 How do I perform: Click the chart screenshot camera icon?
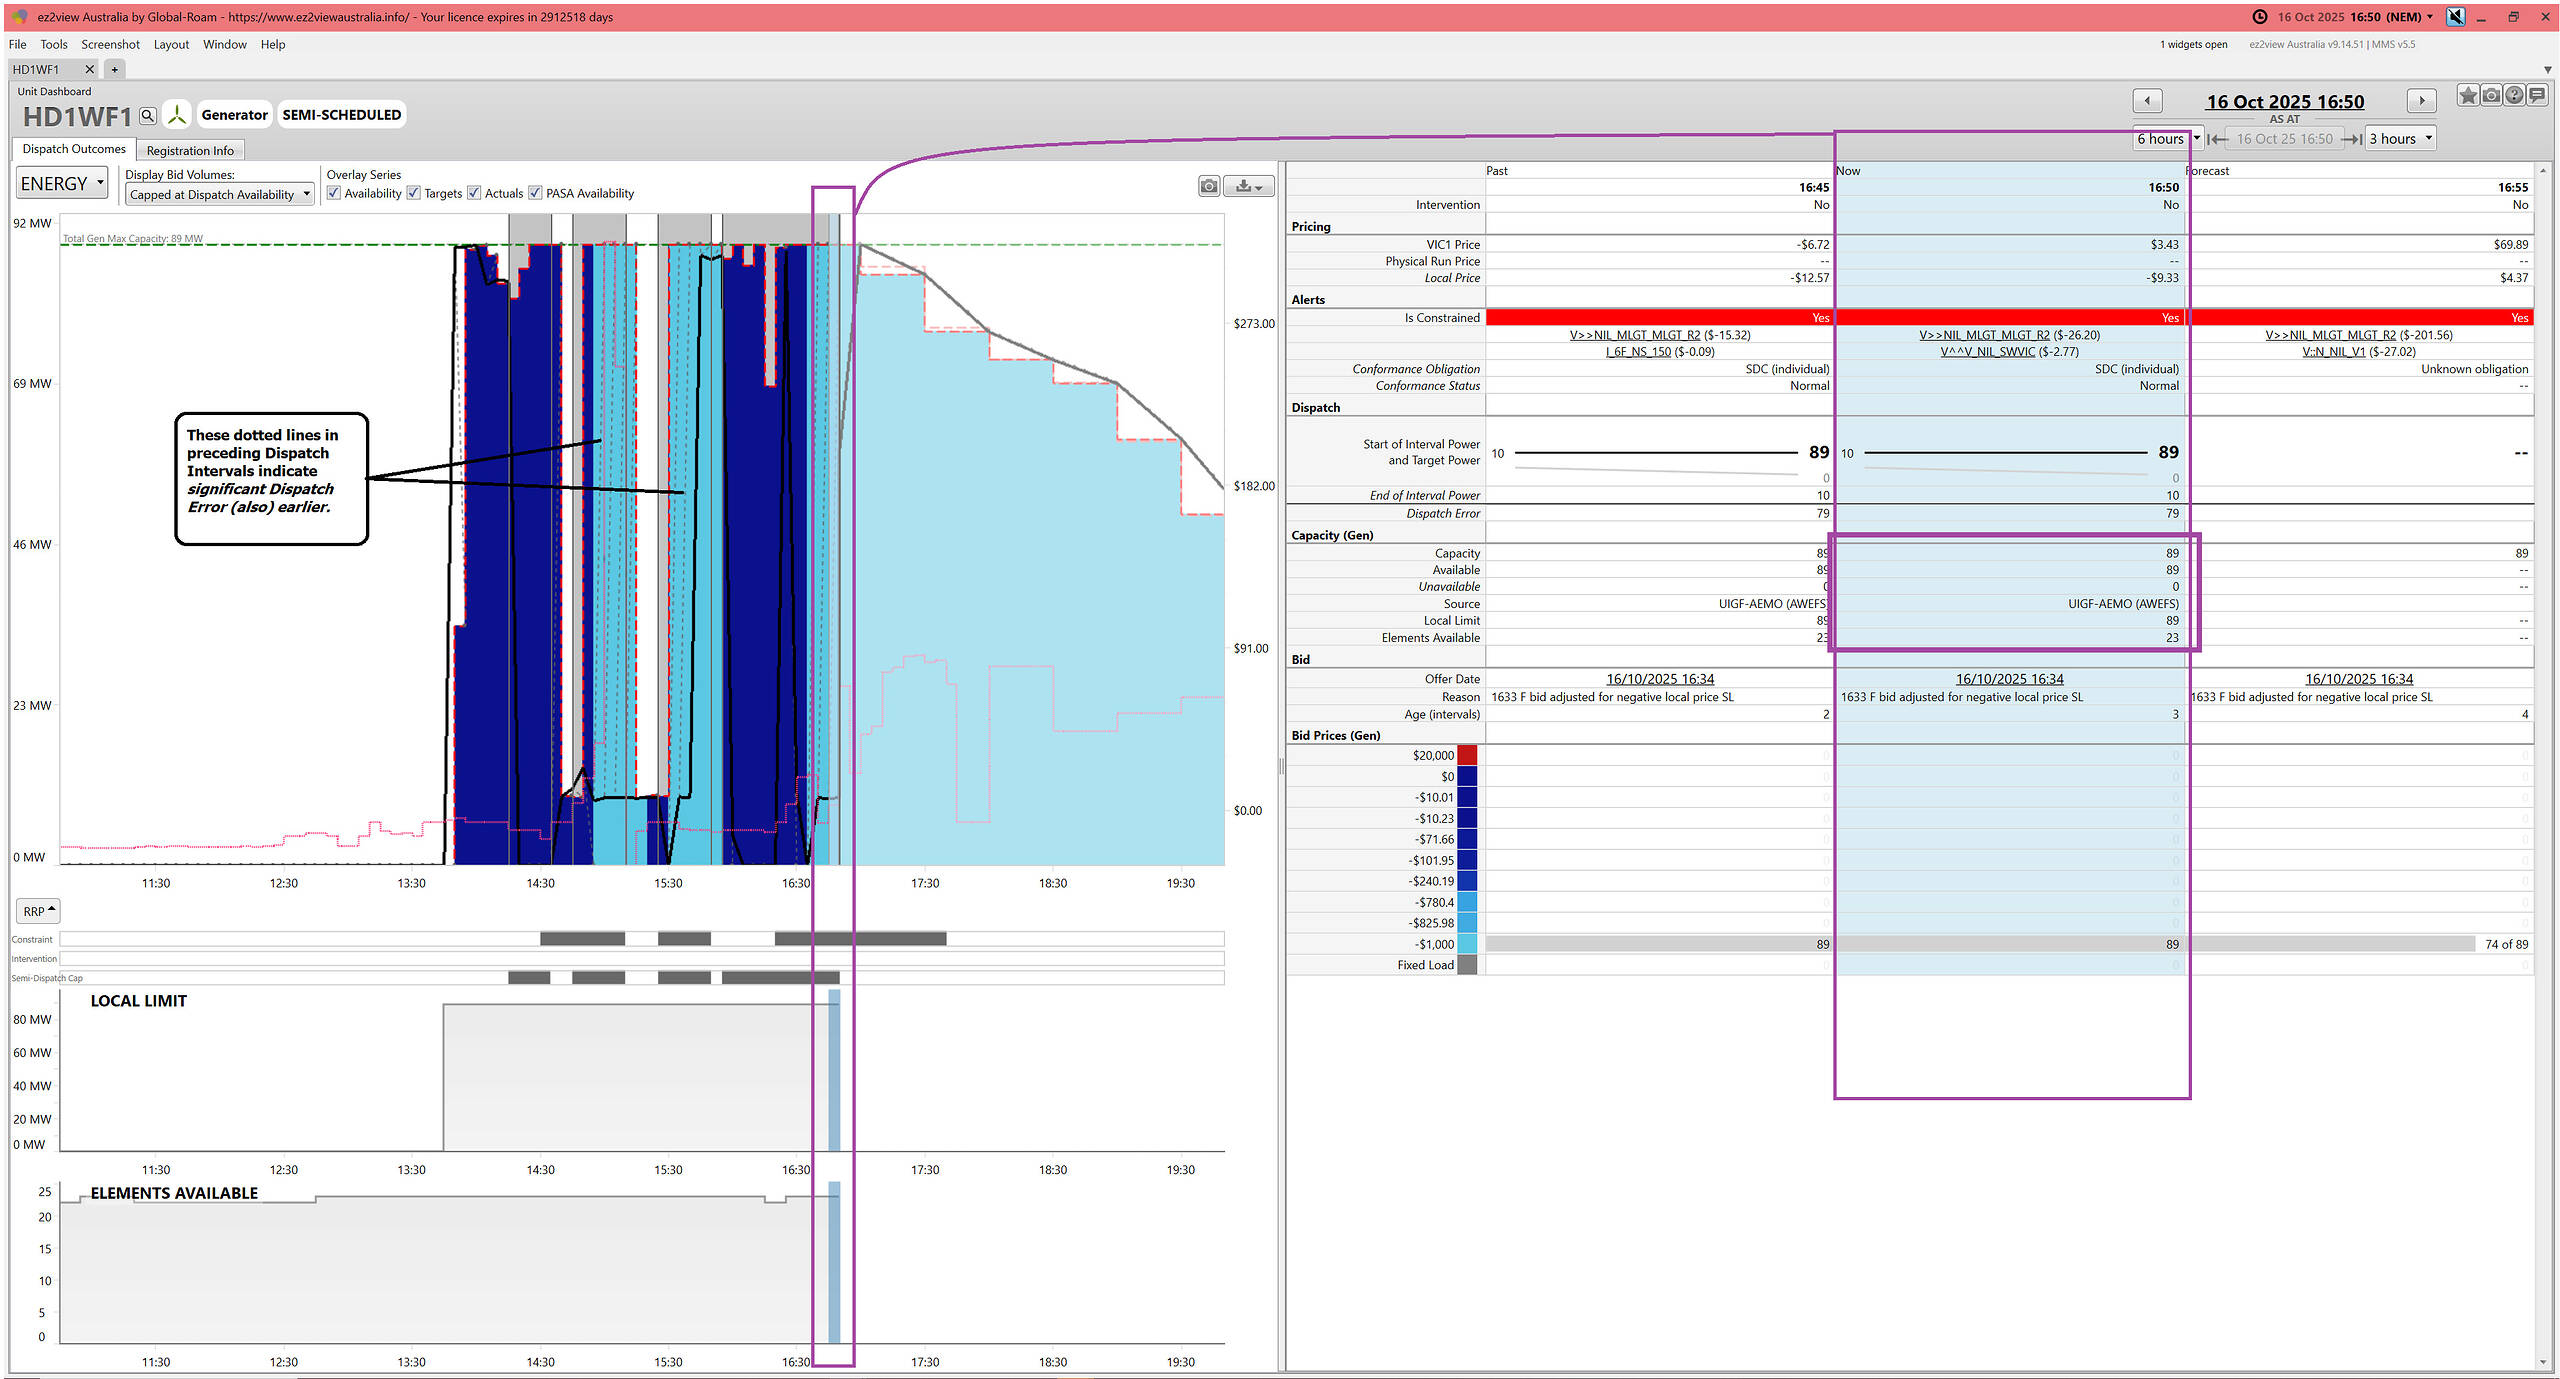[x=1209, y=186]
